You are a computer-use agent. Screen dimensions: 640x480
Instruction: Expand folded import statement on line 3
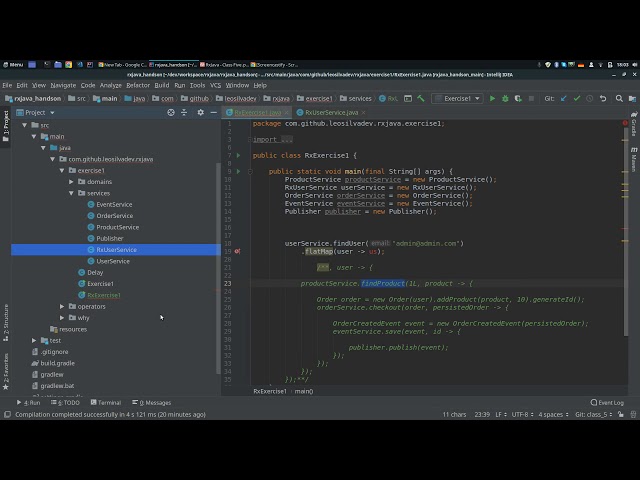point(249,140)
